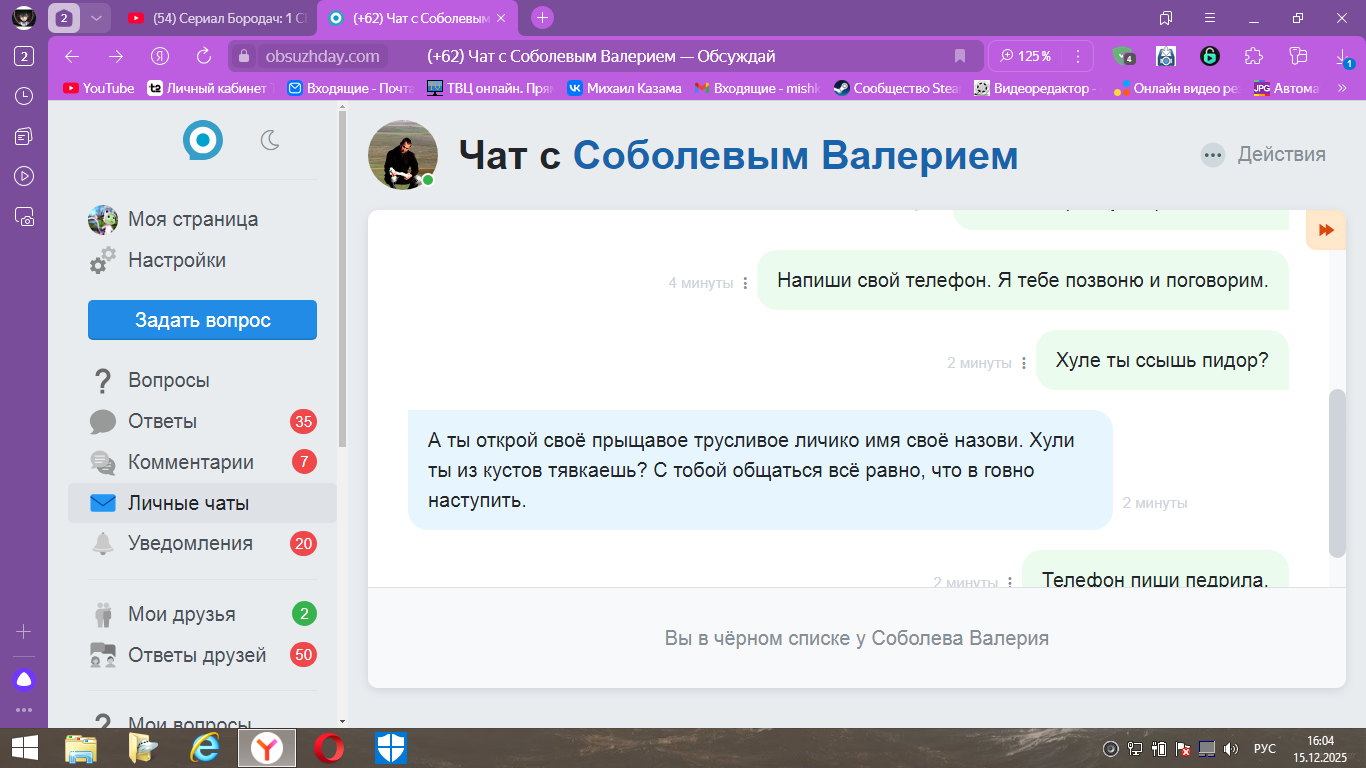Bookmark the page via address bar icon

click(960, 56)
